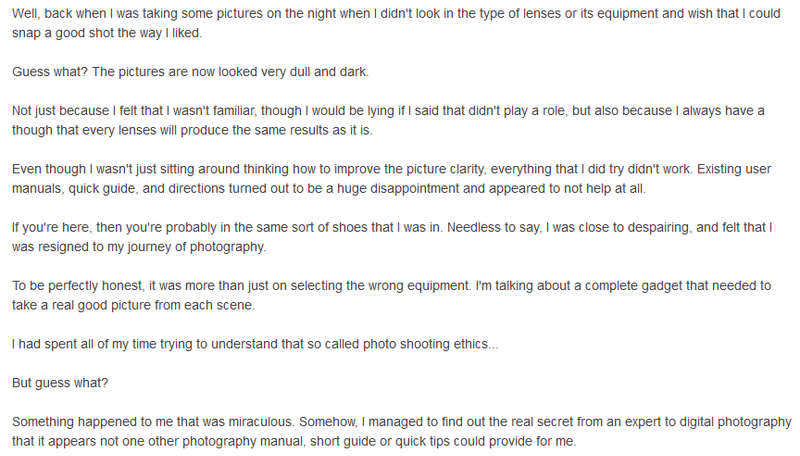Click the line 'I had spent all'
Image resolution: width=800 pixels, height=456 pixels.
[x=255, y=344]
